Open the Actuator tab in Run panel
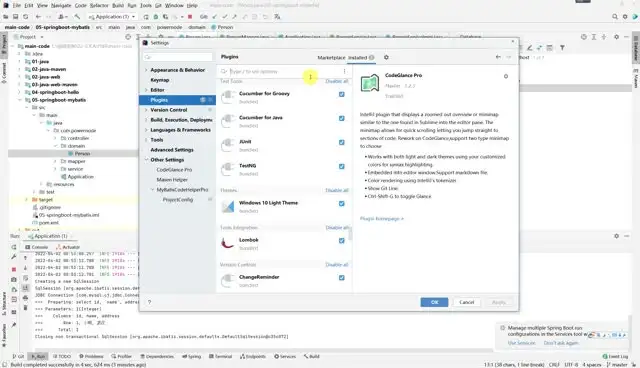 click(68, 247)
